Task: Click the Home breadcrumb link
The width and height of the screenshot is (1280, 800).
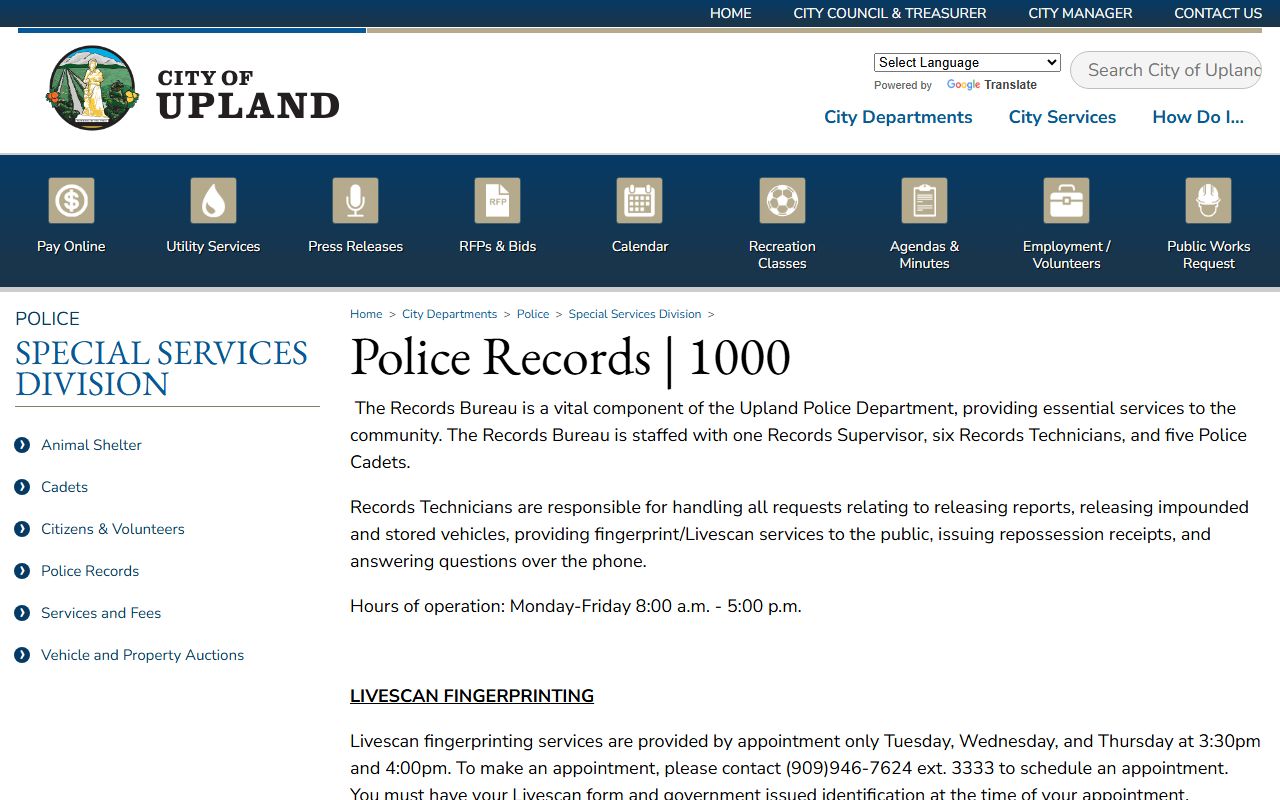Action: tap(366, 314)
